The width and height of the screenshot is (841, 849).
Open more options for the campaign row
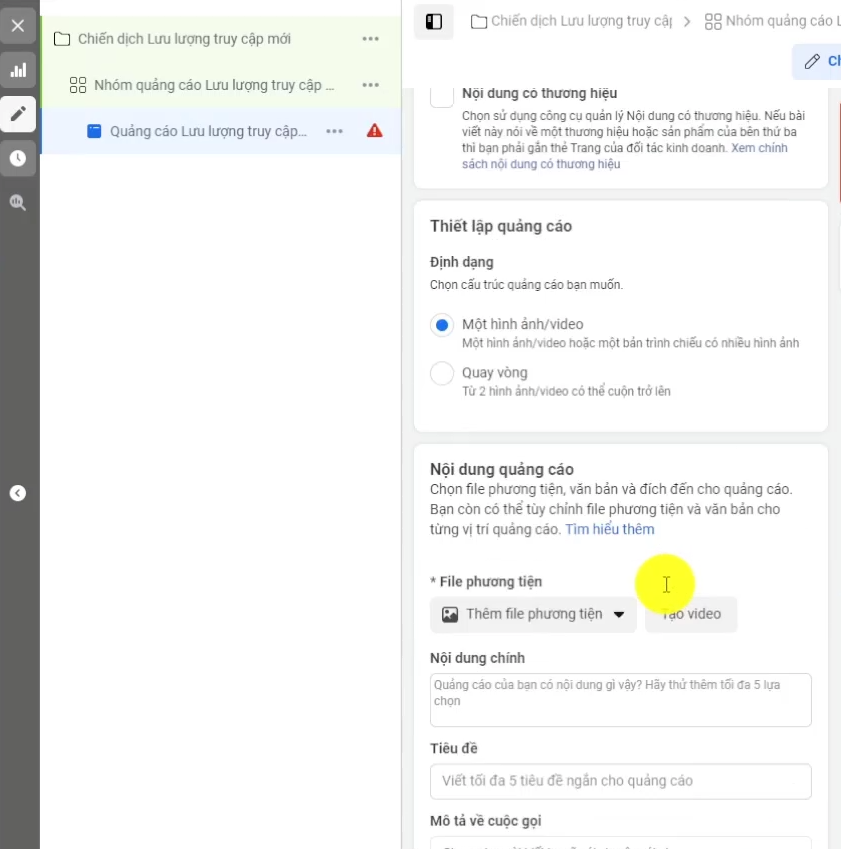pyautogui.click(x=370, y=39)
